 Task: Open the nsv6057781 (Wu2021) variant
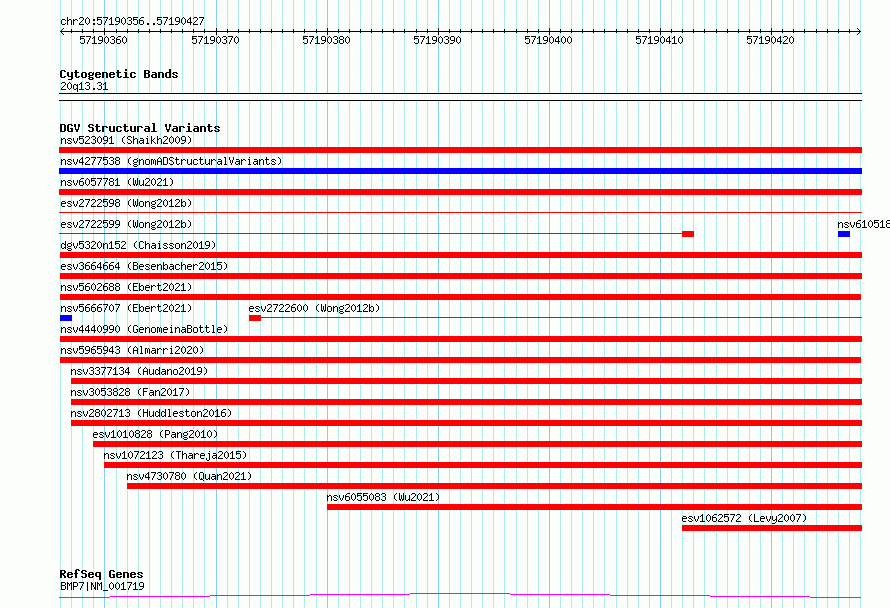pos(460,192)
